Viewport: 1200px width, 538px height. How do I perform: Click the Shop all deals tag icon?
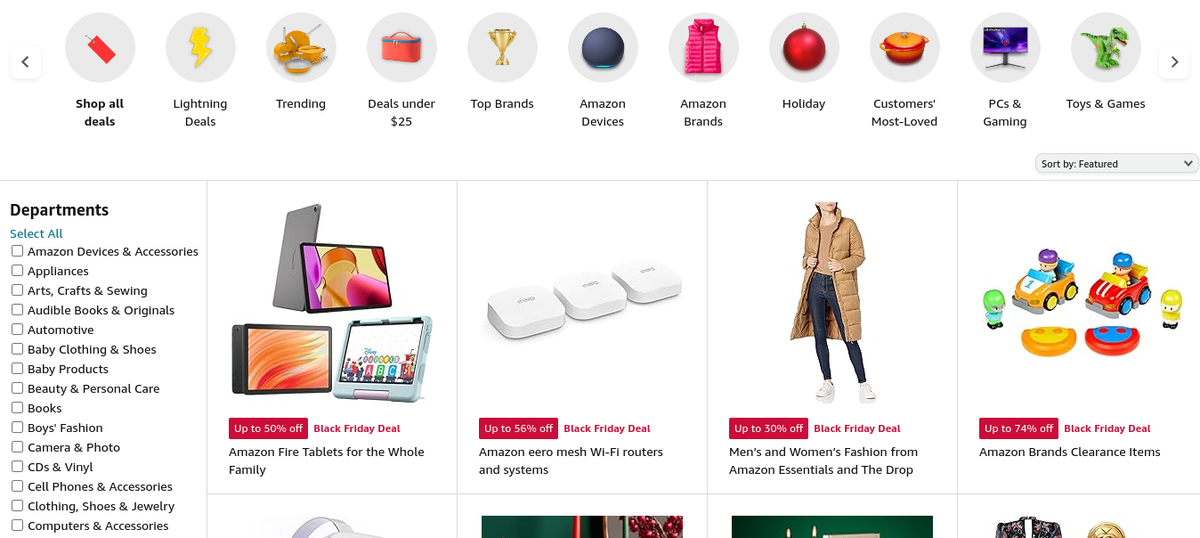pyautogui.click(x=100, y=47)
